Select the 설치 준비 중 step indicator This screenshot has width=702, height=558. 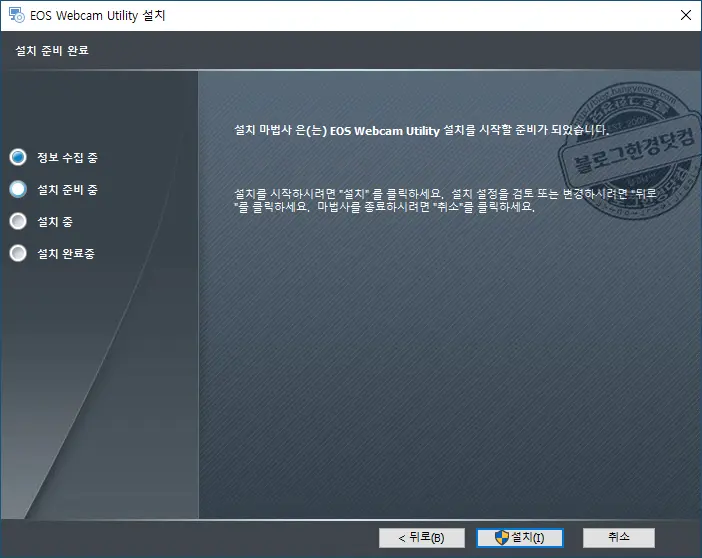click(18, 189)
